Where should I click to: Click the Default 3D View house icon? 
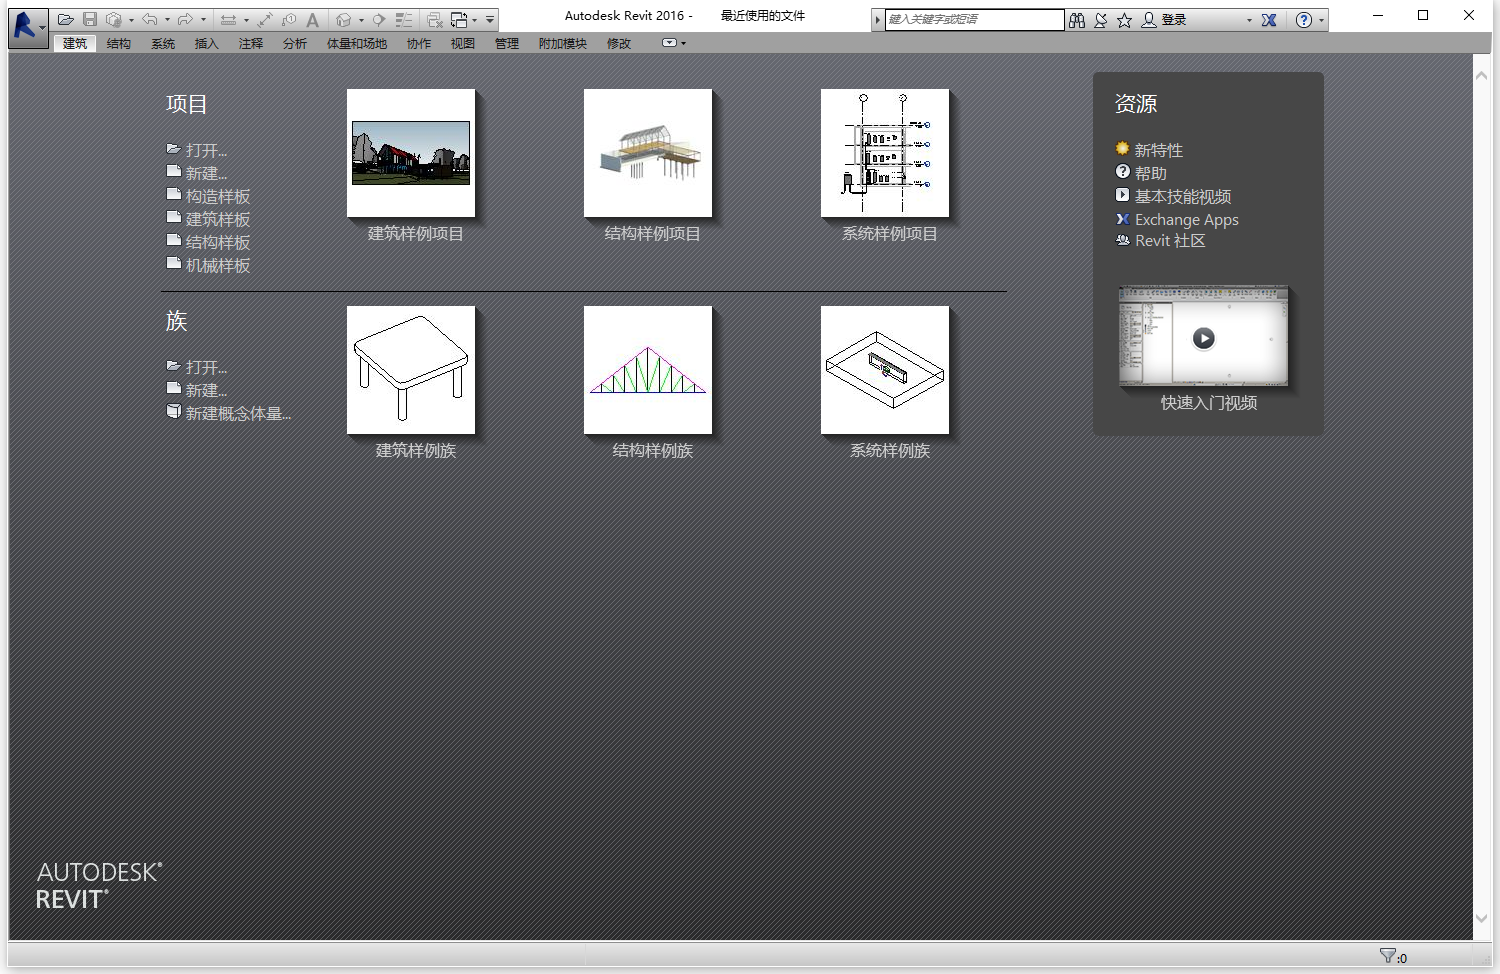pyautogui.click(x=344, y=20)
